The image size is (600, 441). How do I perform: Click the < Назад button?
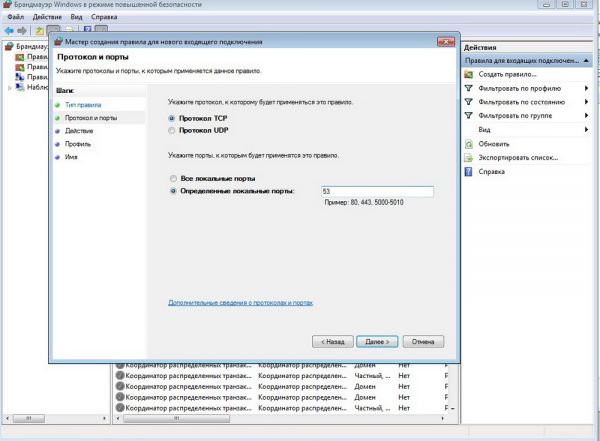(x=333, y=342)
